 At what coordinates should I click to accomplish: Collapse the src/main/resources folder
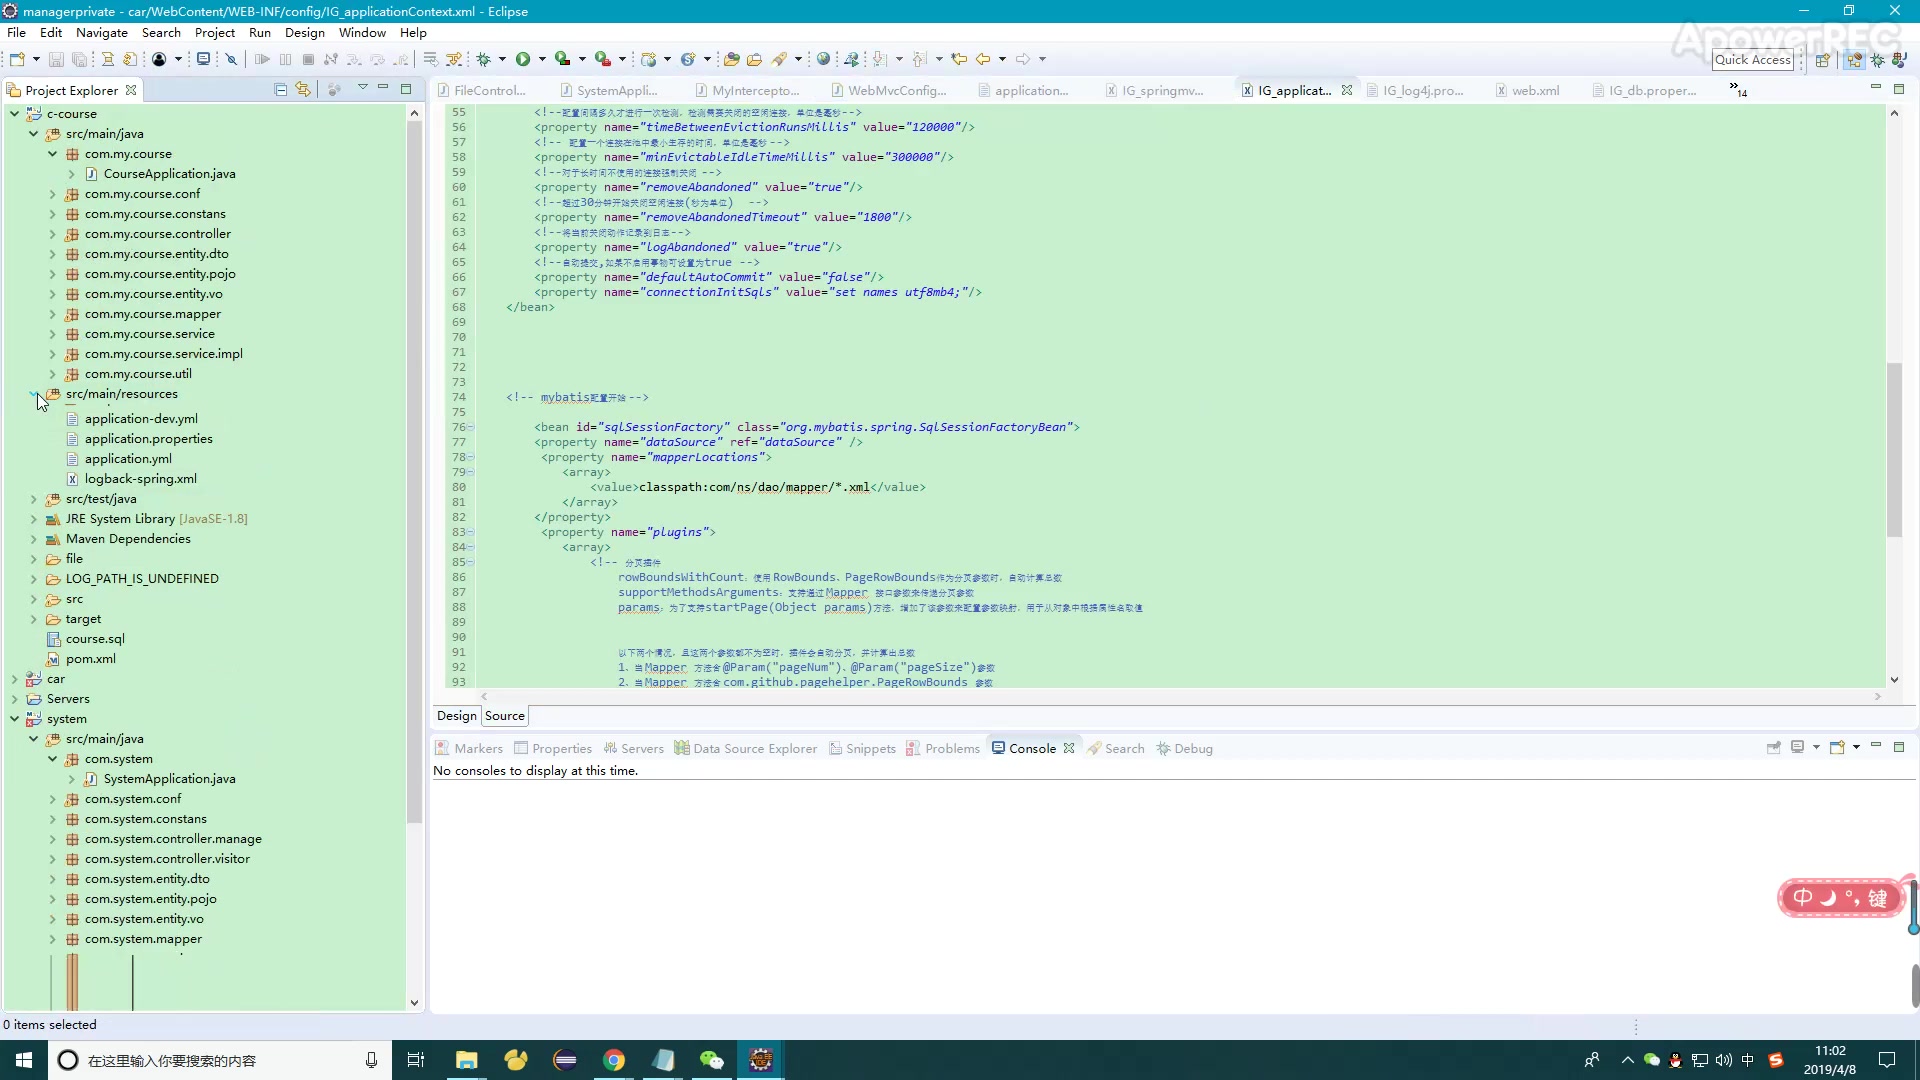pyautogui.click(x=34, y=394)
